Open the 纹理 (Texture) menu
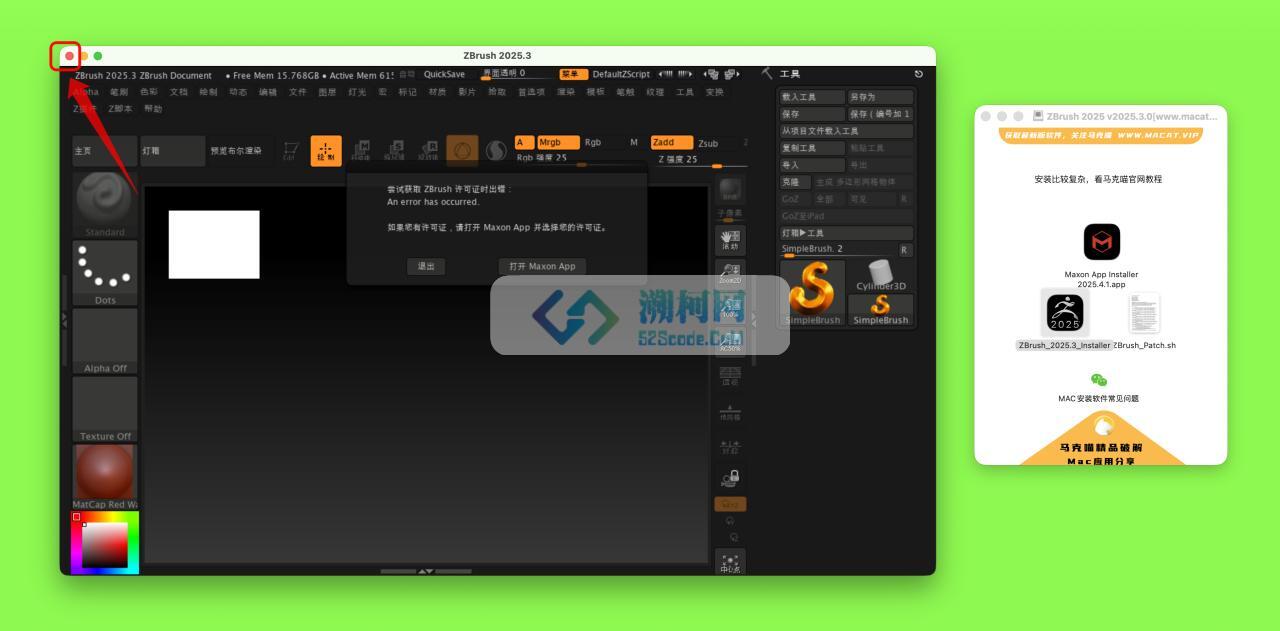The width and height of the screenshot is (1280, 631). pos(655,92)
